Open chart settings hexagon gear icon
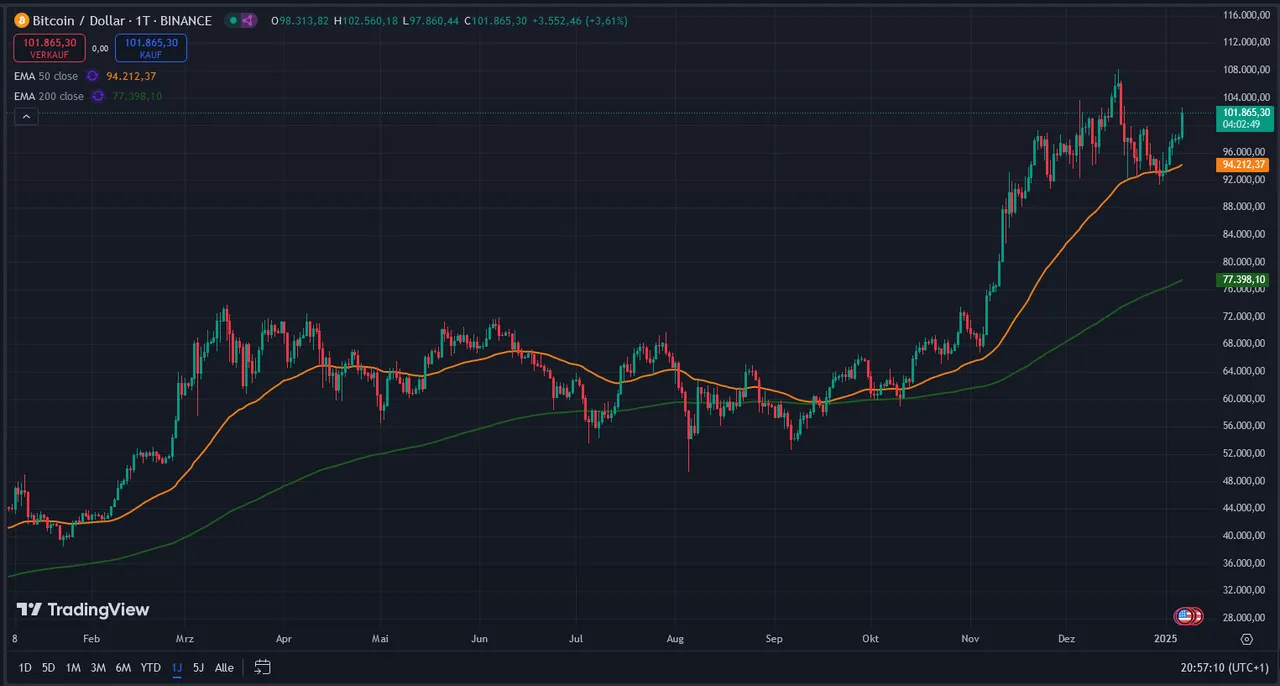 click(1247, 638)
